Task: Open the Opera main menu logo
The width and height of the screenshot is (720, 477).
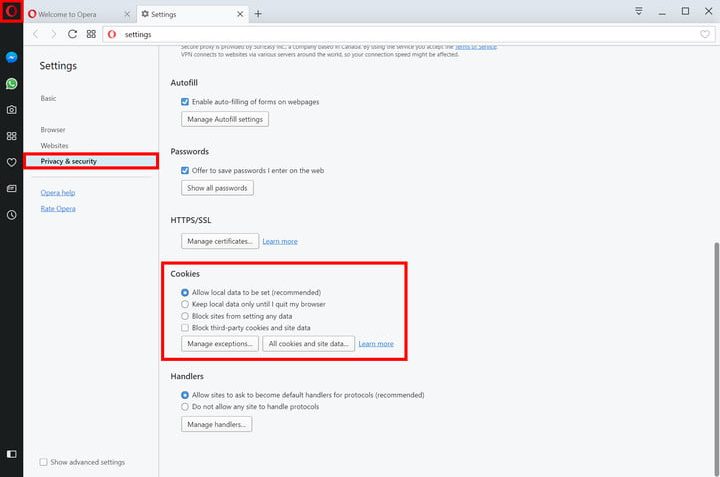Action: [11, 13]
